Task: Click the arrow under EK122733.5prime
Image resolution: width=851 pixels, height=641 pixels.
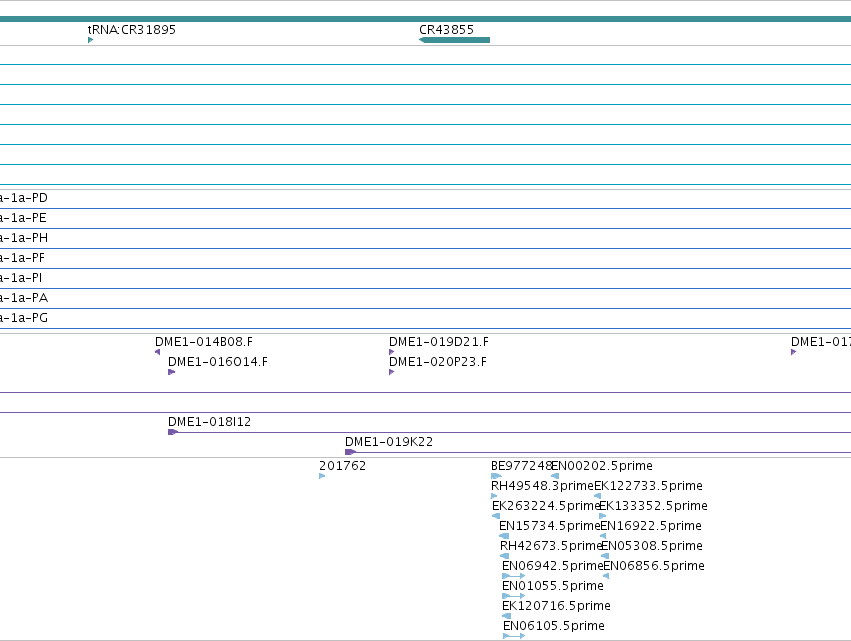Action: 598,496
